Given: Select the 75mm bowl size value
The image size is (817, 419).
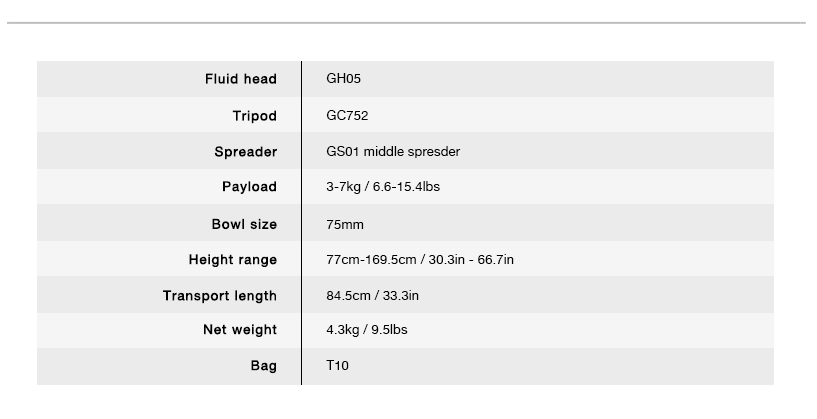Looking at the screenshot, I should tap(345, 225).
